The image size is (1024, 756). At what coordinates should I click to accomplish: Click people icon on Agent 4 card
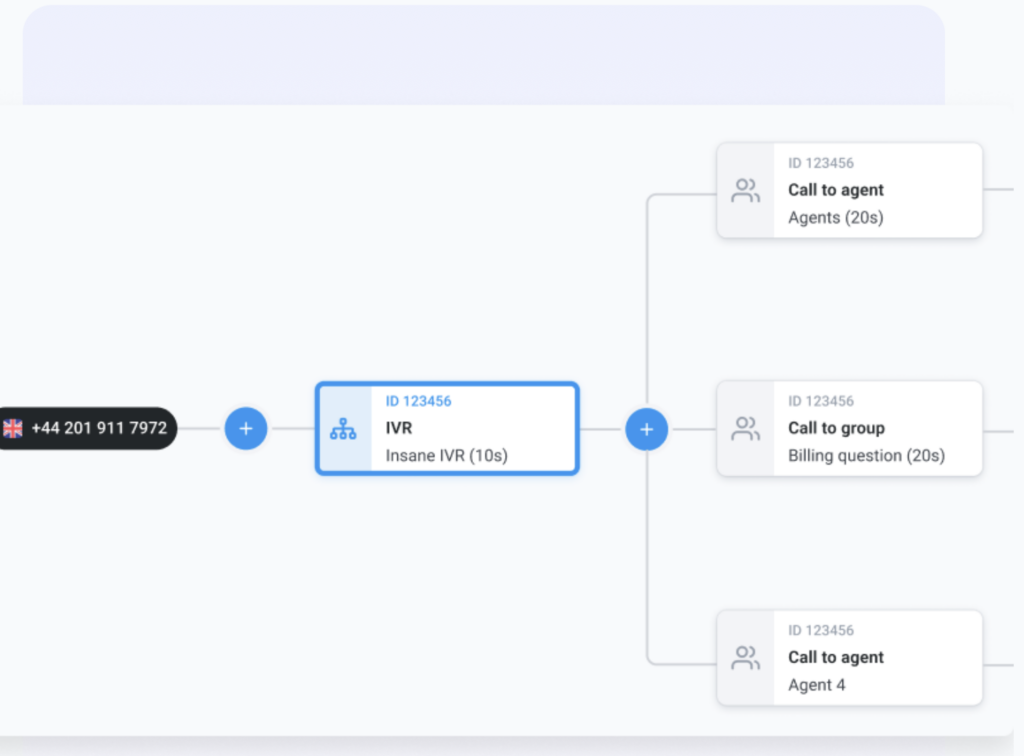745,658
